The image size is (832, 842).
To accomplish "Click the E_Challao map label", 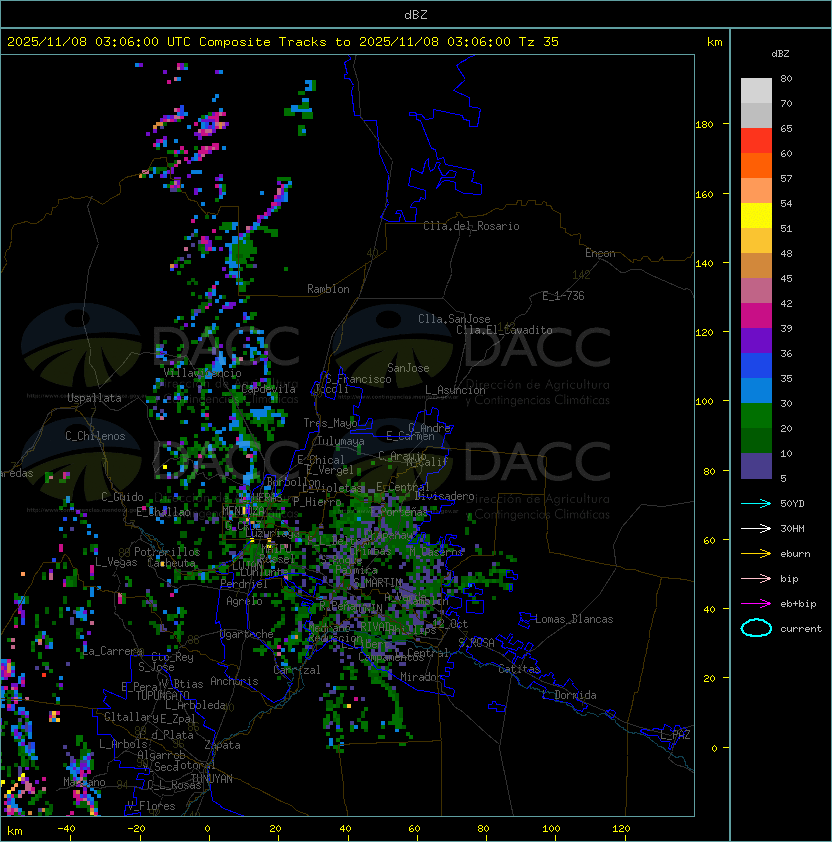I will [x=163, y=512].
